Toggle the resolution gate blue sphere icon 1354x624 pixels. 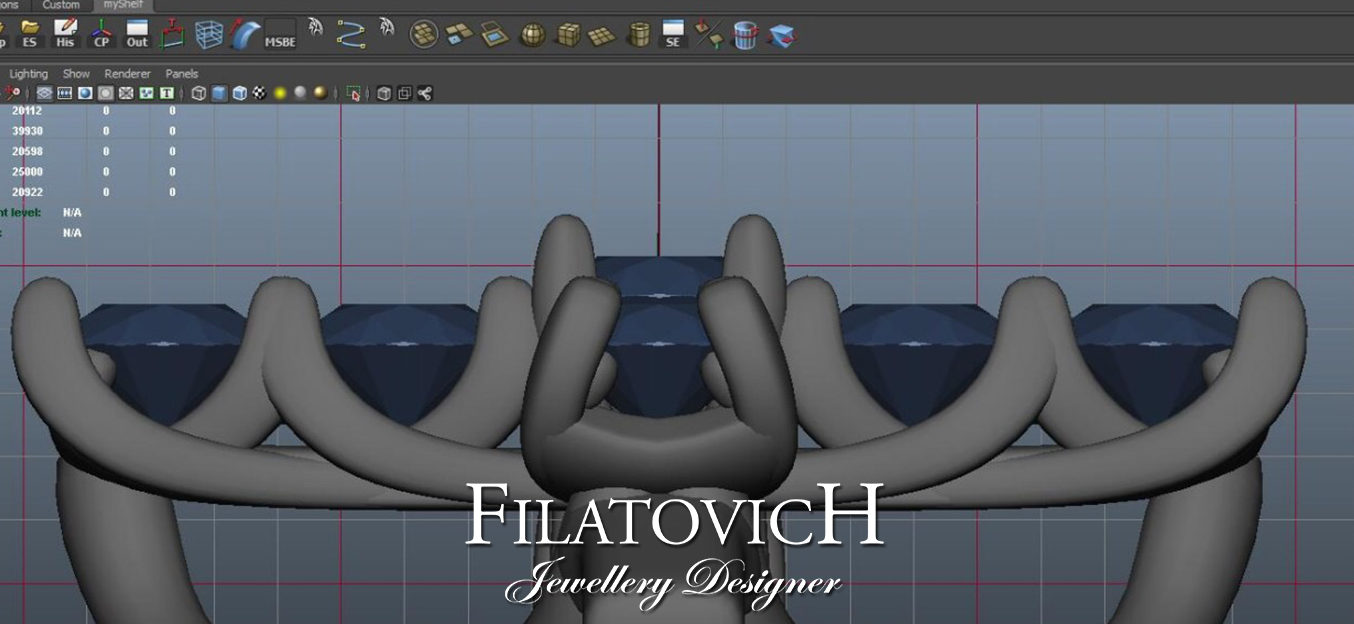point(85,93)
